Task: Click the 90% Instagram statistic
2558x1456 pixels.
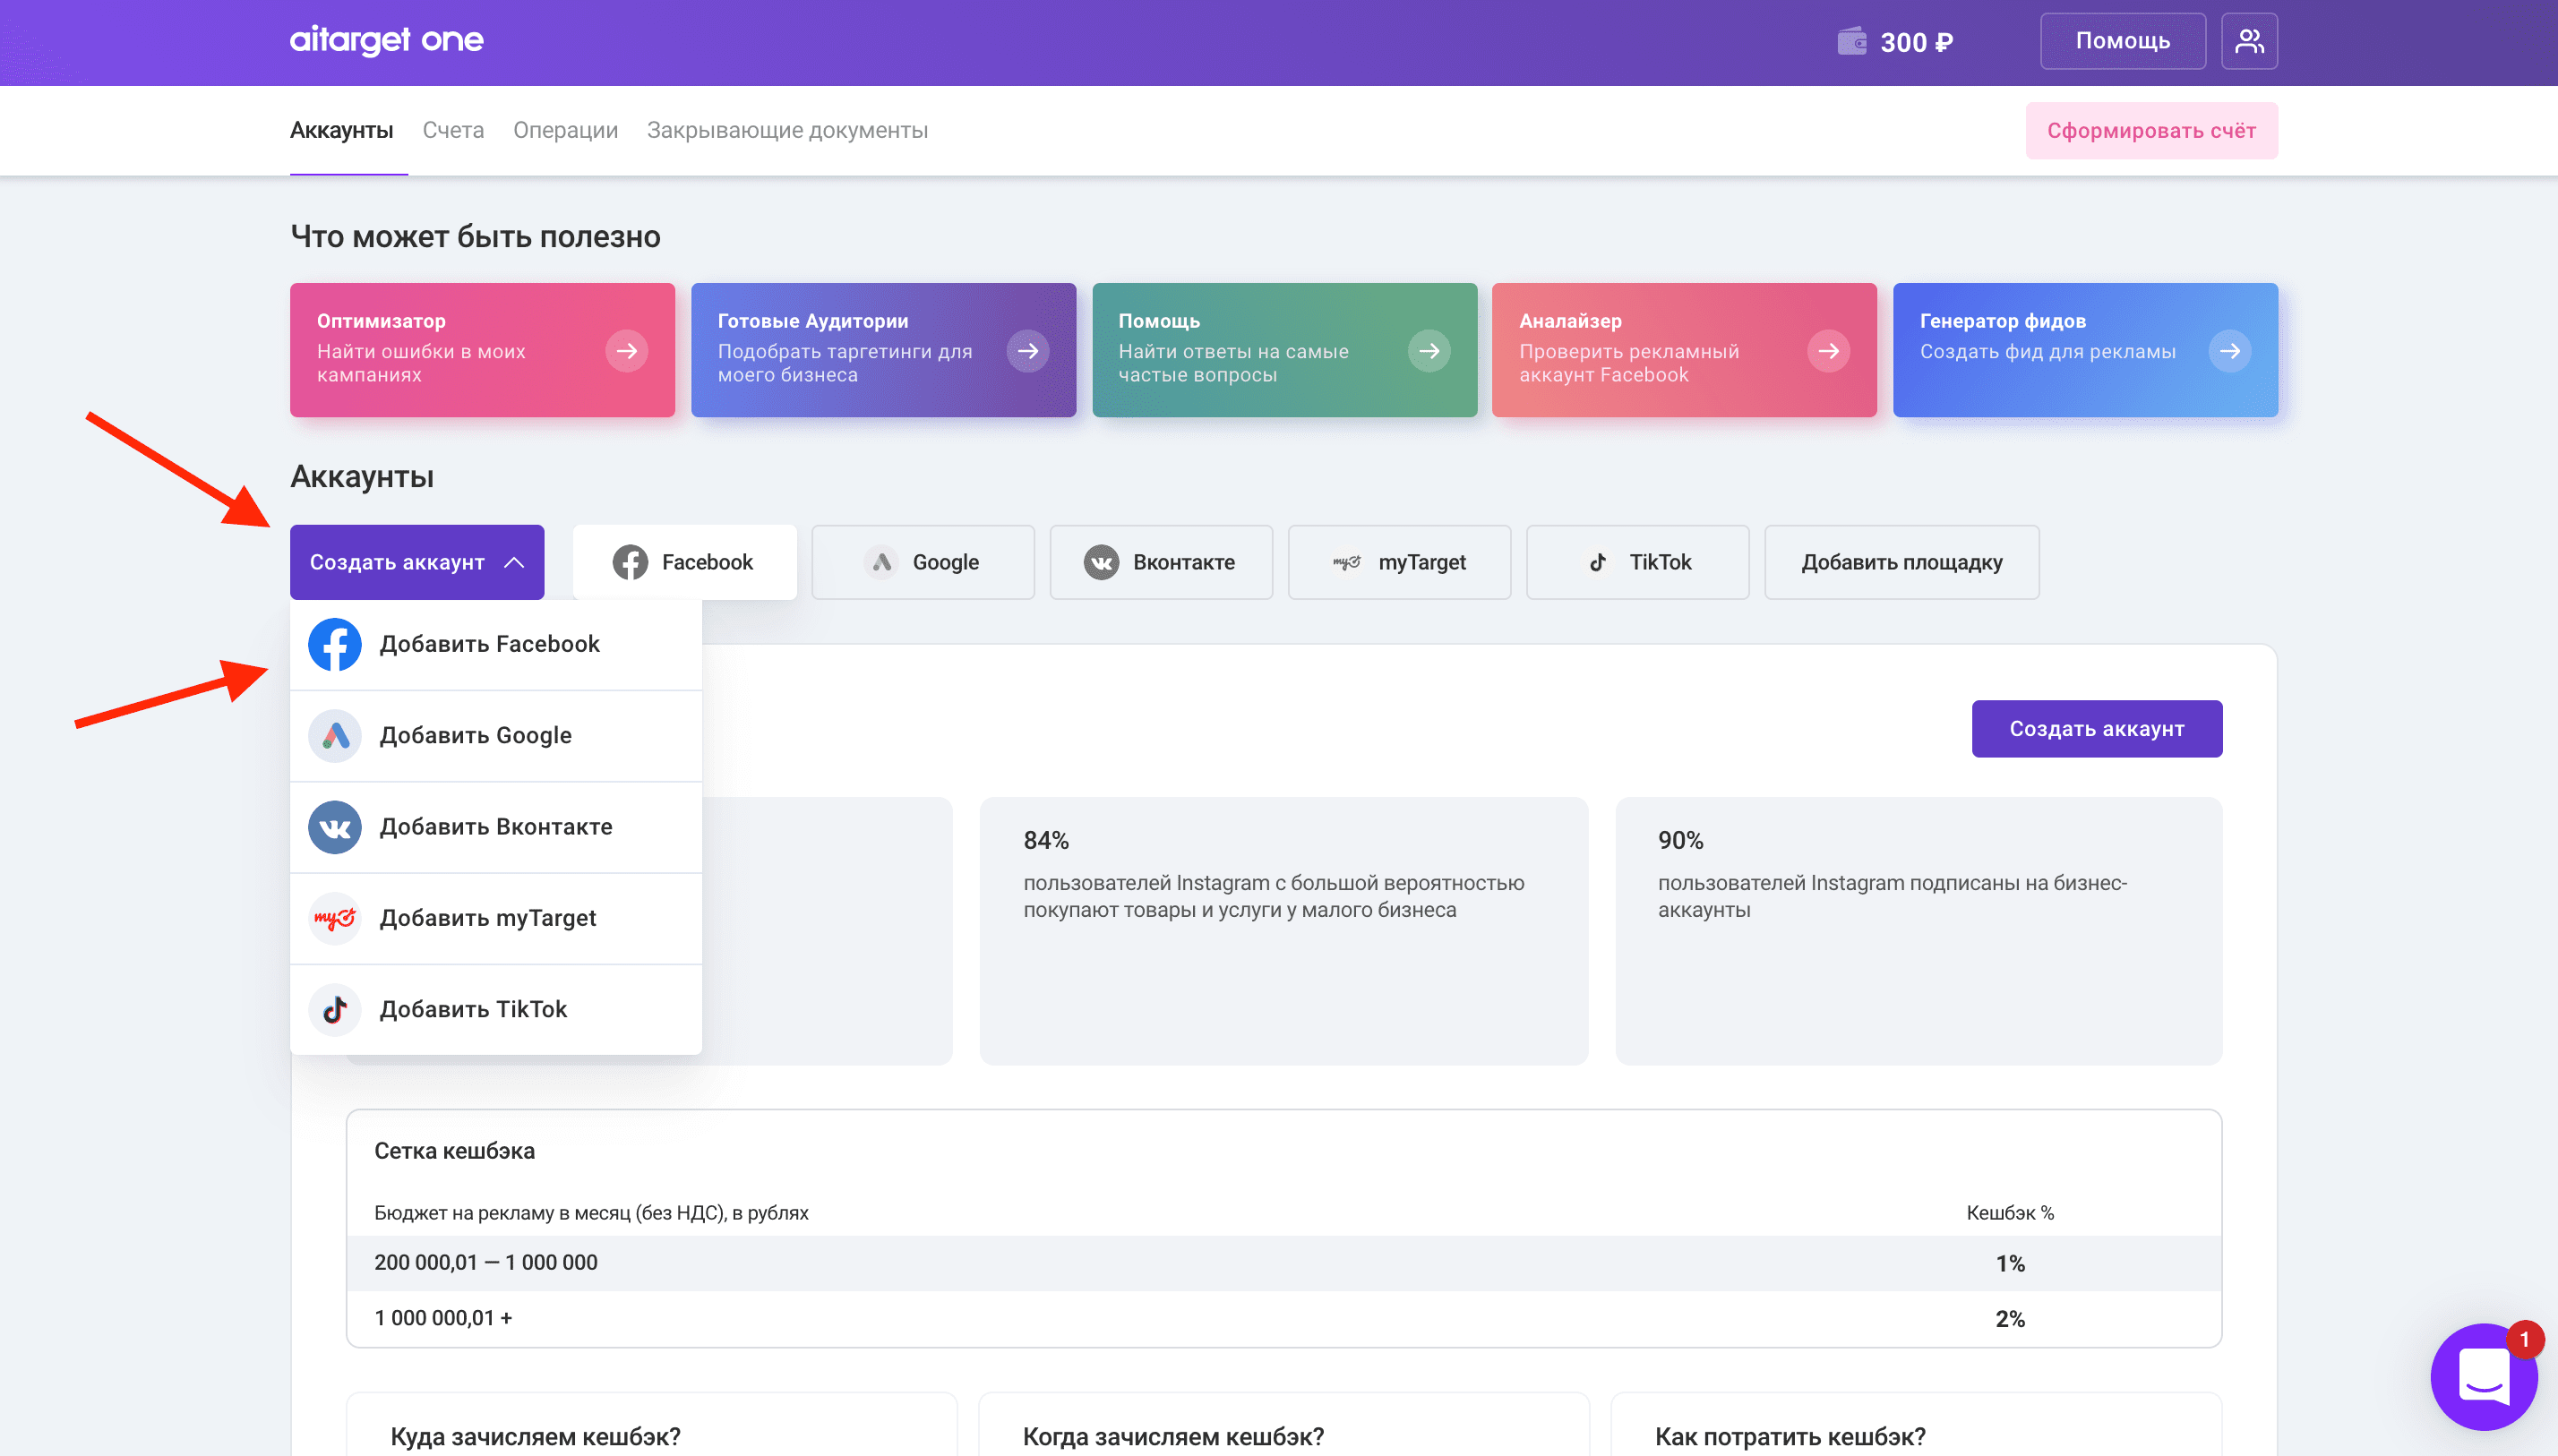Action: click(1919, 931)
